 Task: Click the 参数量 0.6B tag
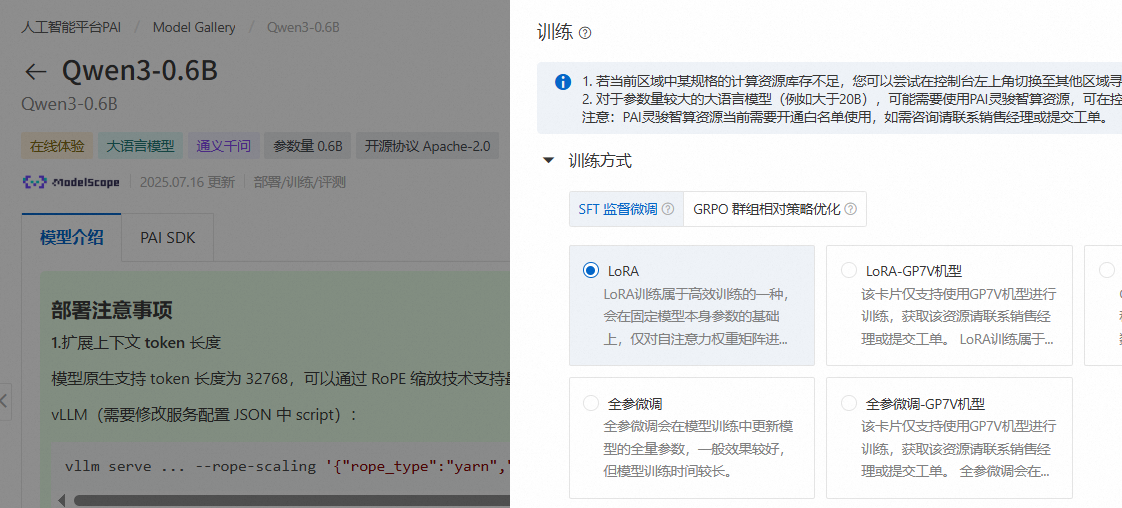tap(308, 147)
